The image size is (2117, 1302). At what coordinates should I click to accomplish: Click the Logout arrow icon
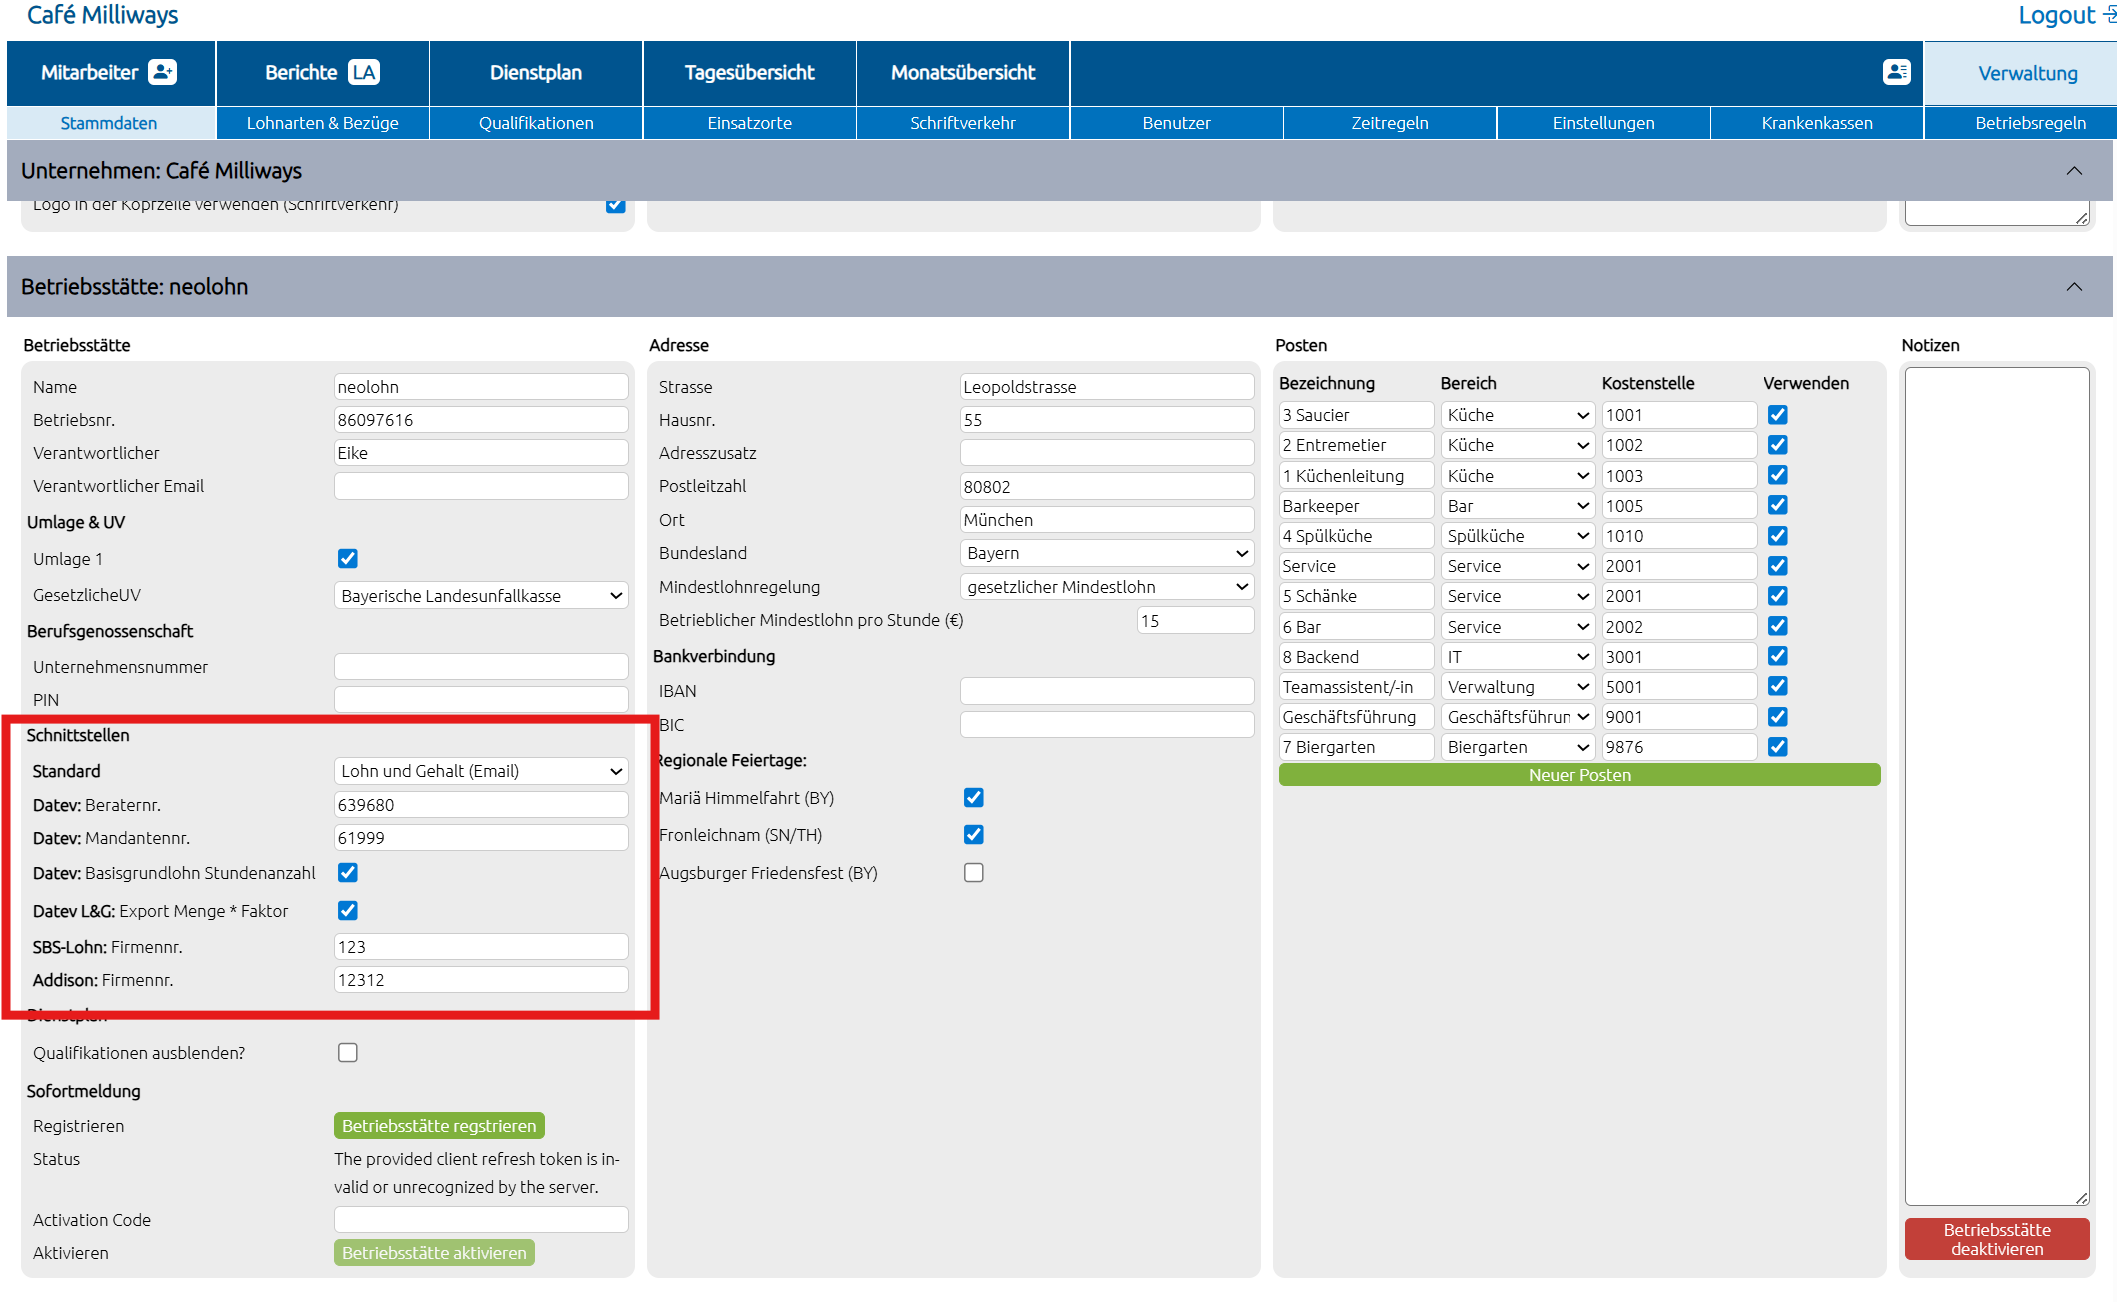coord(2108,15)
